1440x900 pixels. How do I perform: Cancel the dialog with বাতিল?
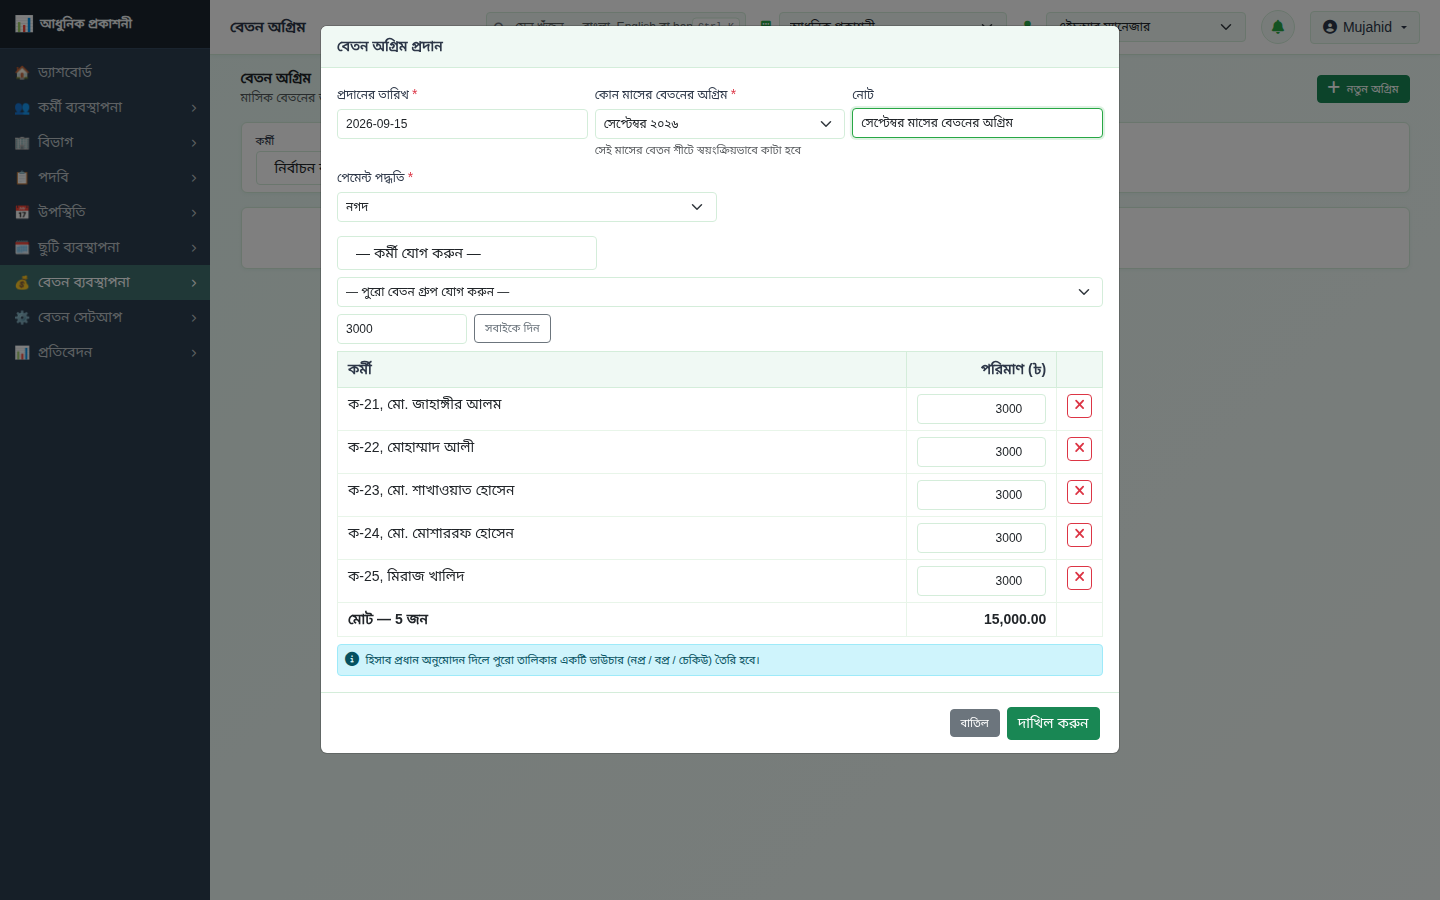click(975, 723)
